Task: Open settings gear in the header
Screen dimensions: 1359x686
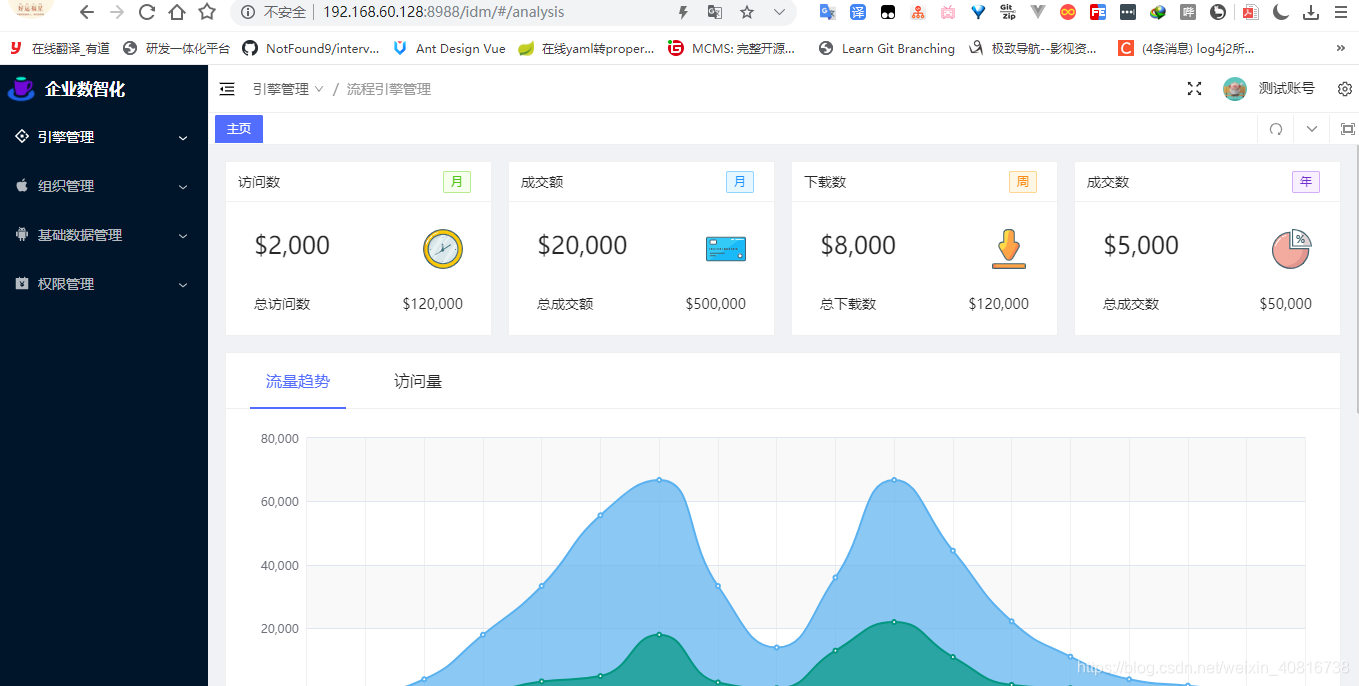Action: pyautogui.click(x=1345, y=89)
